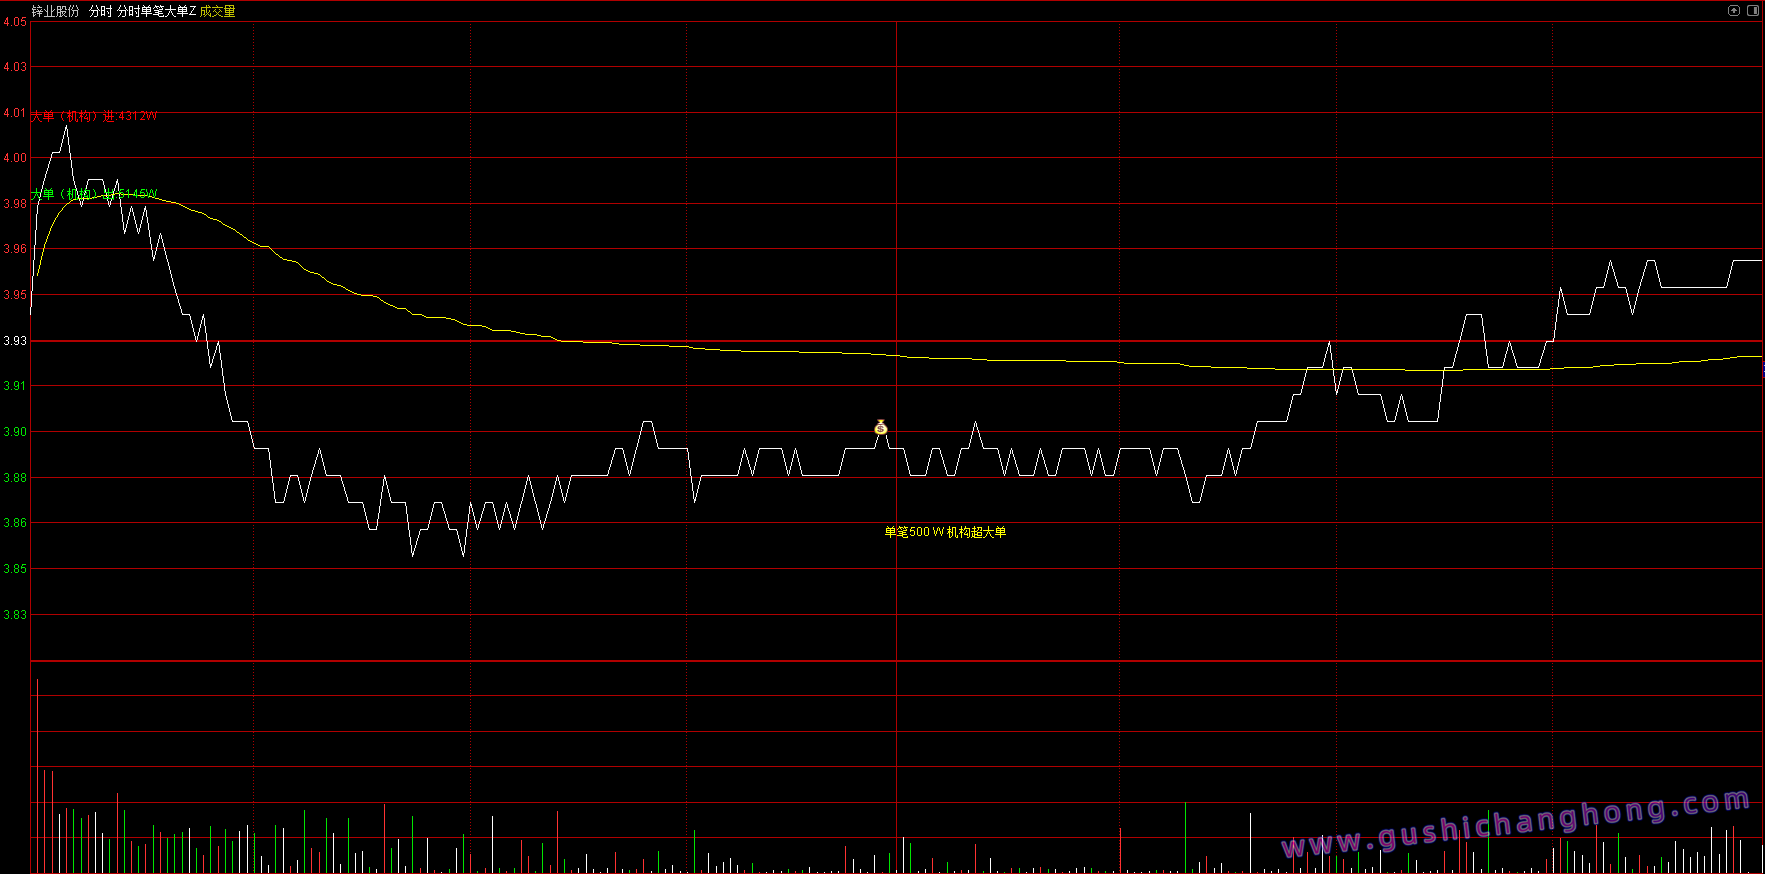This screenshot has width=1765, height=874.
Task: Click the side panel toggle icon
Action: click(1752, 11)
